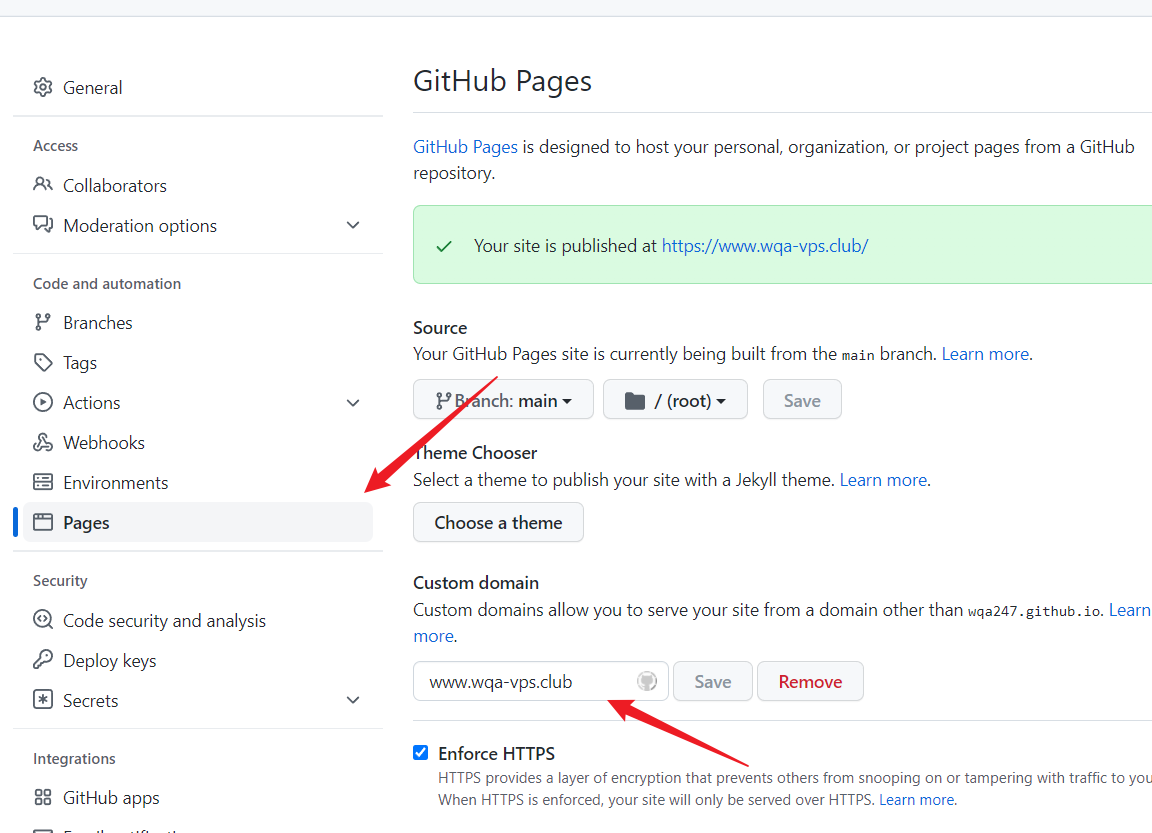The height and width of the screenshot is (833, 1152).
Task: Open Webhooks via its icon
Action: (x=43, y=442)
